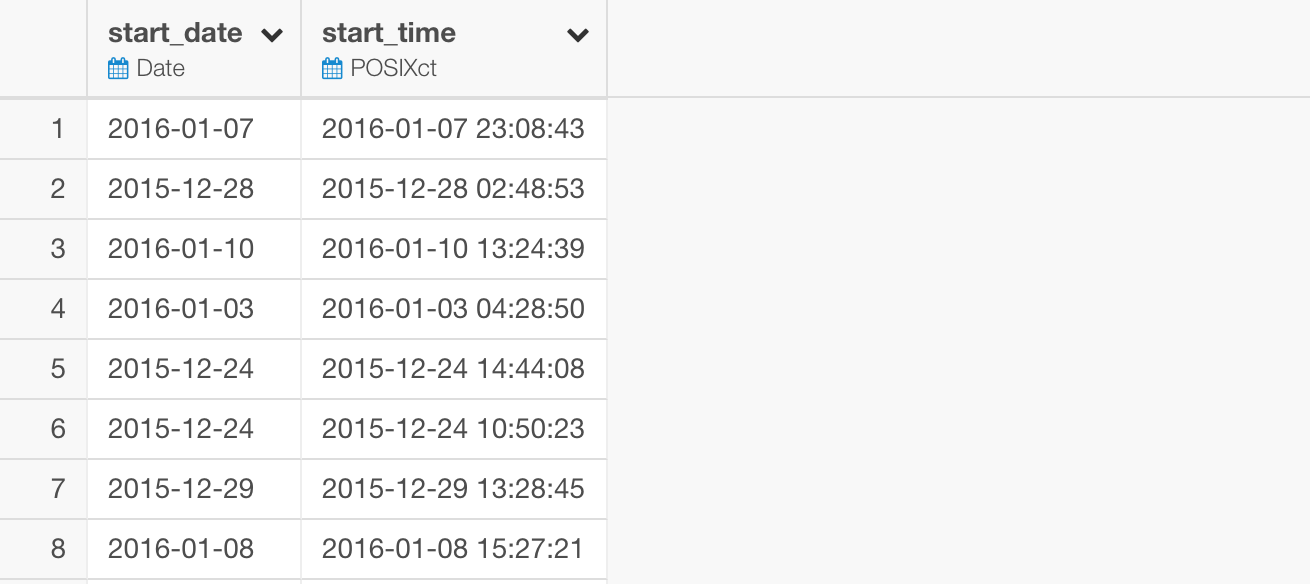Select row number 1
Screen dimensions: 1310x584
click(x=43, y=129)
